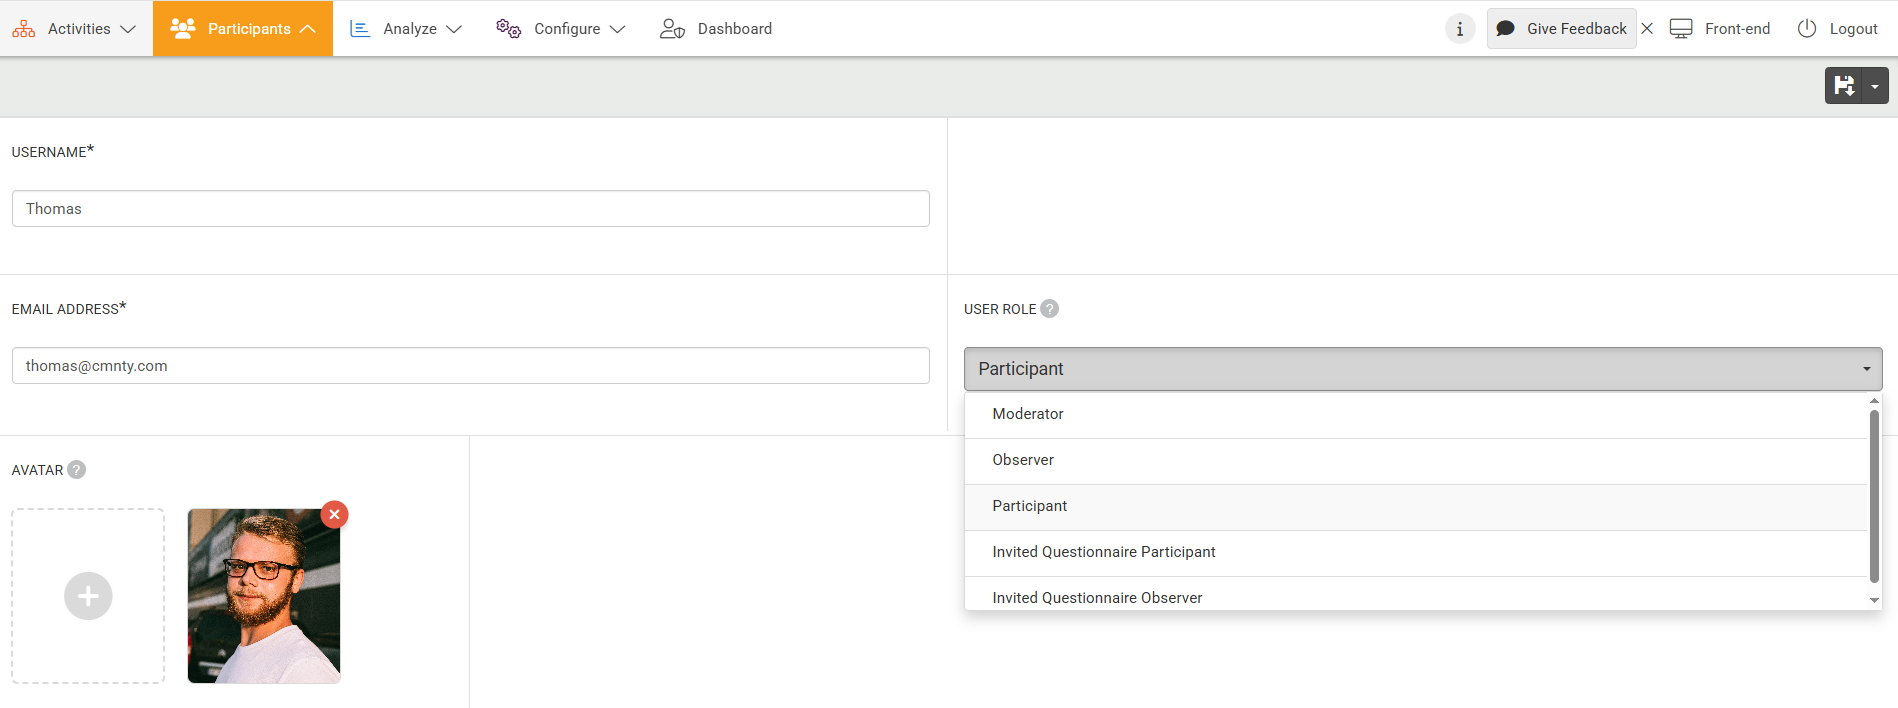Open the Front-end view

tap(1720, 29)
